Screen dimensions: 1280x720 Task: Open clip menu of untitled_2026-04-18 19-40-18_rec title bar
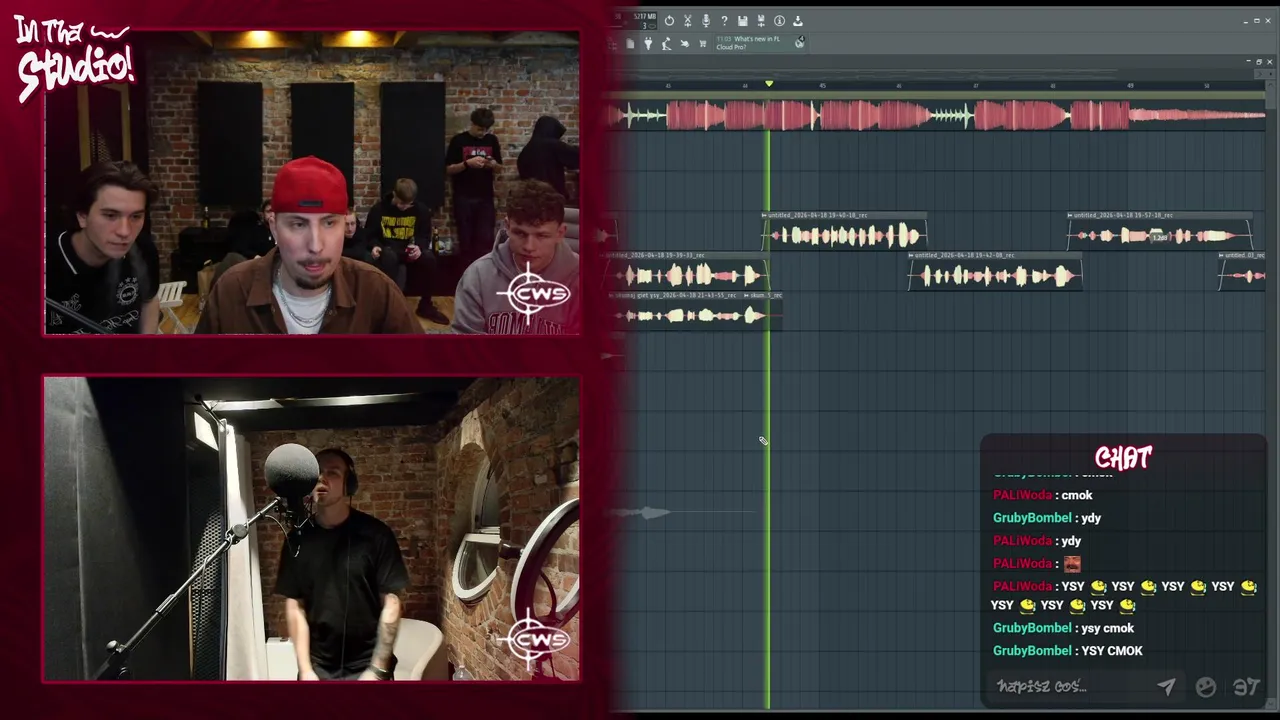[766, 215]
